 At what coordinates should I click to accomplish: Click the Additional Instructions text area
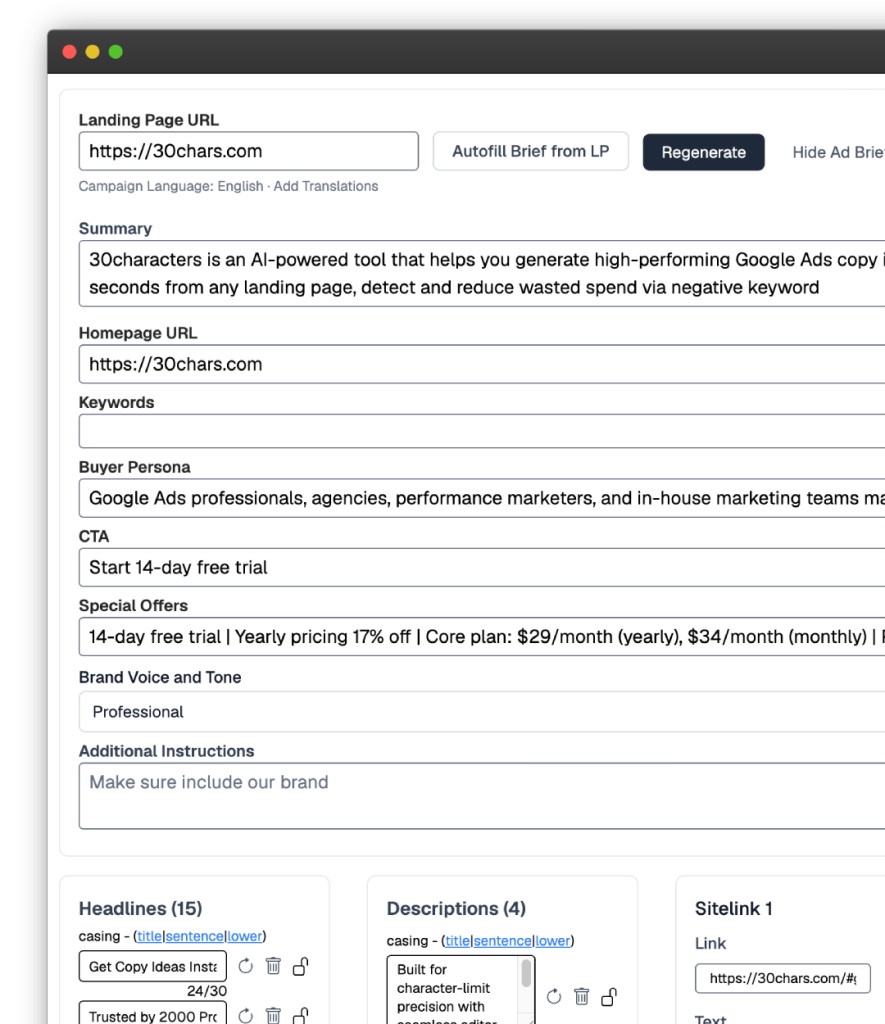(480, 796)
